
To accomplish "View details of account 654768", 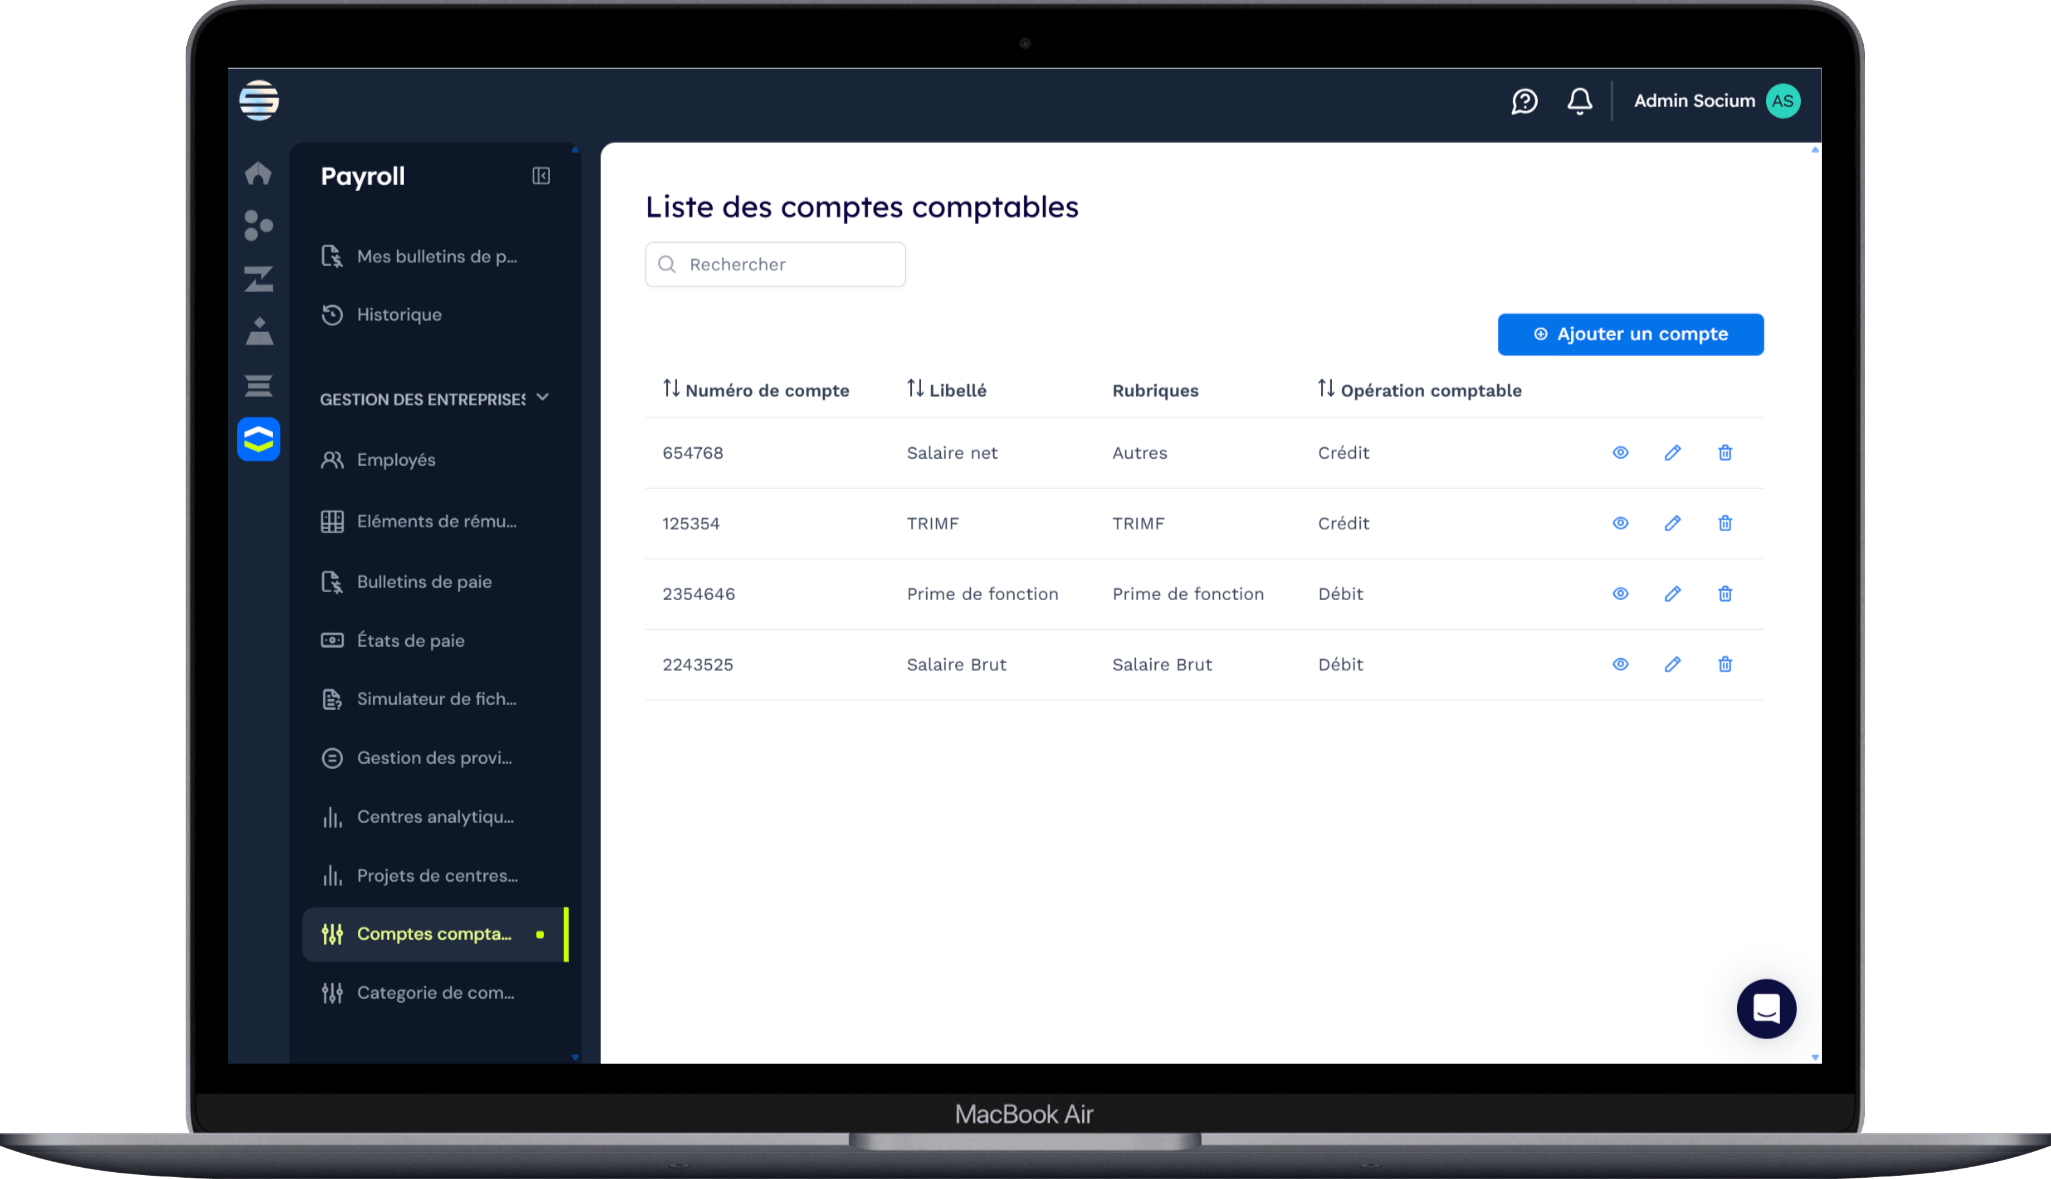I will point(1620,453).
